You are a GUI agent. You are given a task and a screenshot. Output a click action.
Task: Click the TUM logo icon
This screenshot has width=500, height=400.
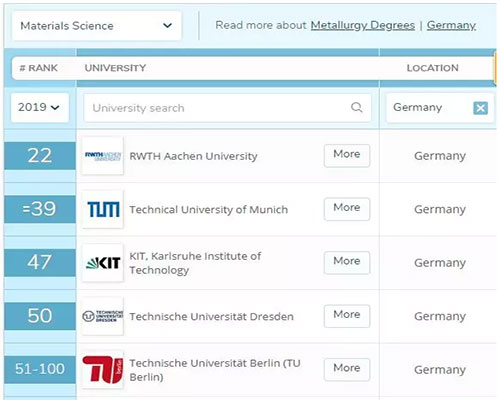(103, 209)
